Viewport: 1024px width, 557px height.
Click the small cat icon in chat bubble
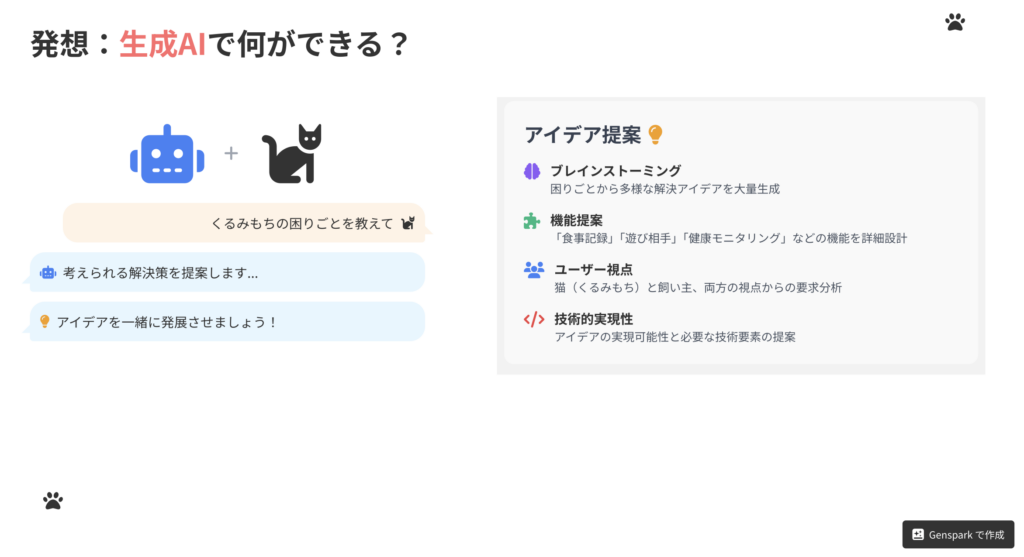tap(408, 223)
